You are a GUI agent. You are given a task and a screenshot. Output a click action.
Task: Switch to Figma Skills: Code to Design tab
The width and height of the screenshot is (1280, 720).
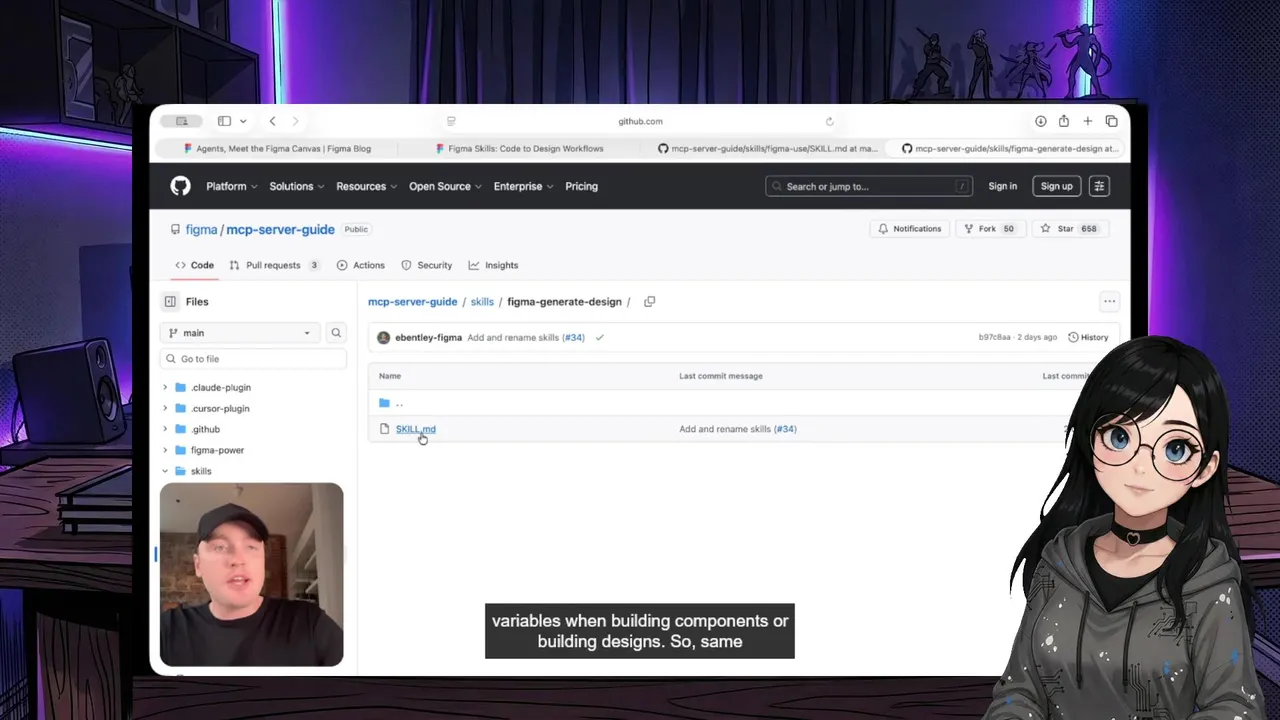tap(519, 148)
